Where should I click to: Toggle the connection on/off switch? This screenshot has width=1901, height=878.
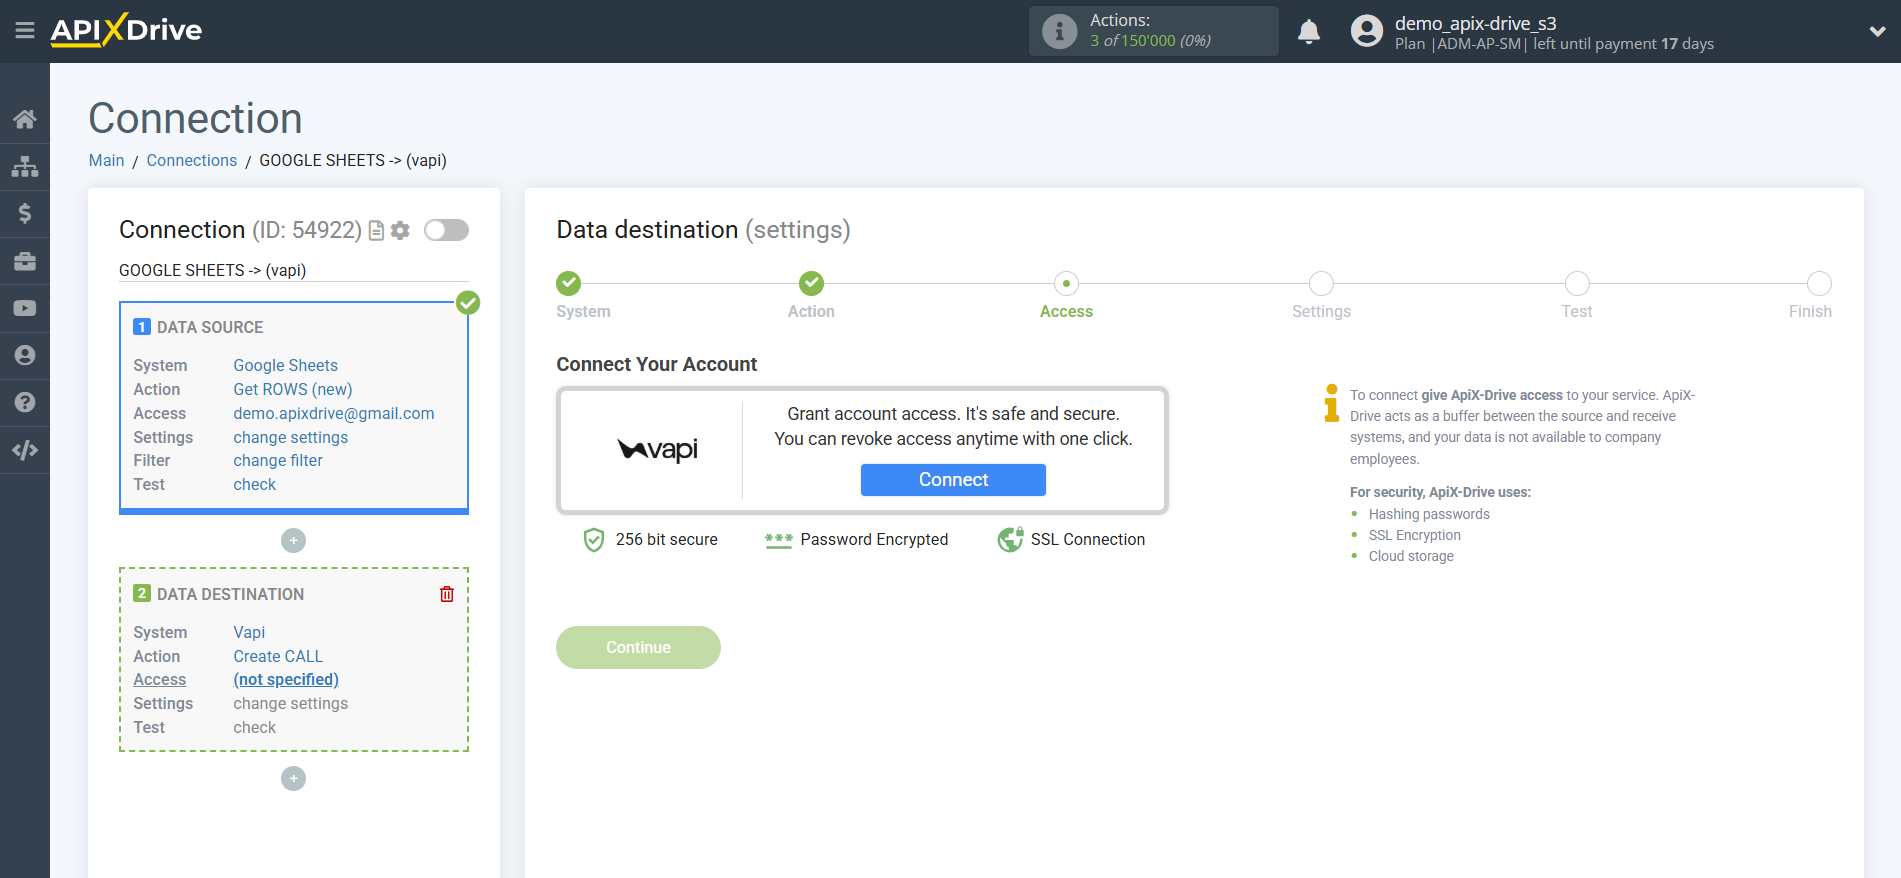[x=446, y=230]
